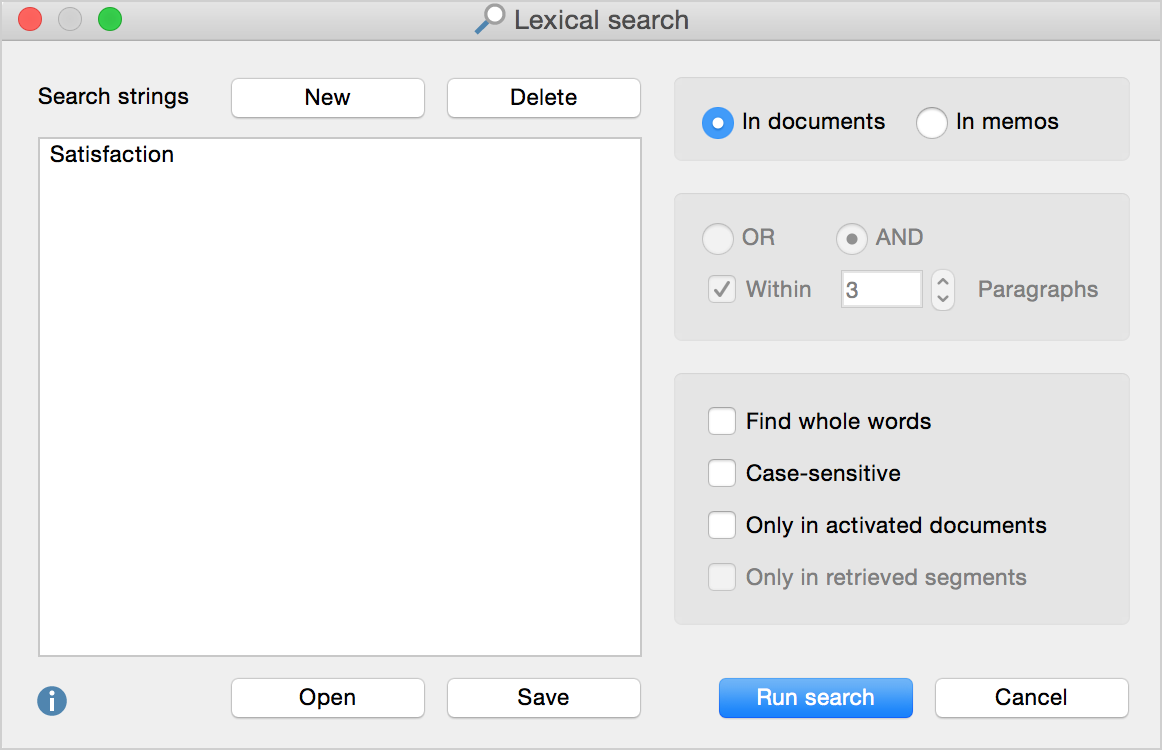Toggle the Within paragraphs checkbox
Viewport: 1162px width, 750px height.
tap(722, 290)
